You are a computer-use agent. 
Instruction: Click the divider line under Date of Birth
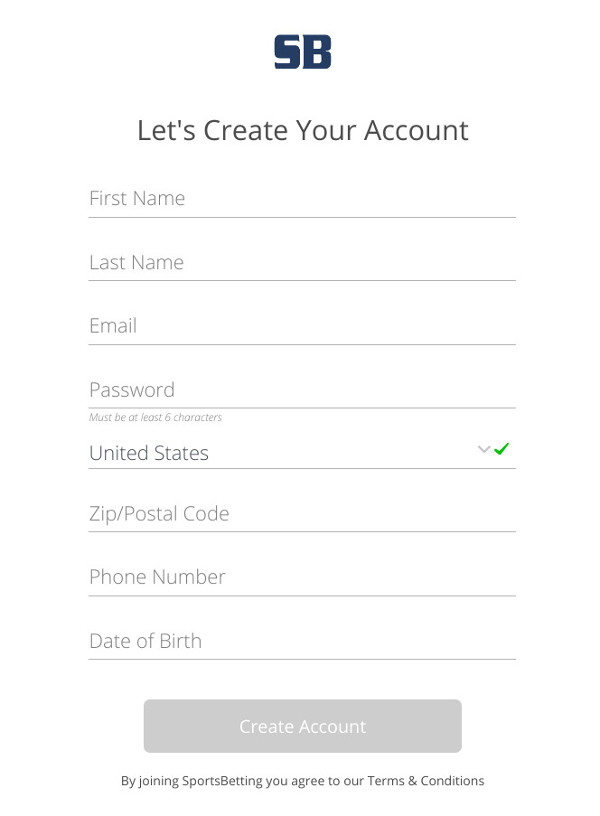point(302,659)
